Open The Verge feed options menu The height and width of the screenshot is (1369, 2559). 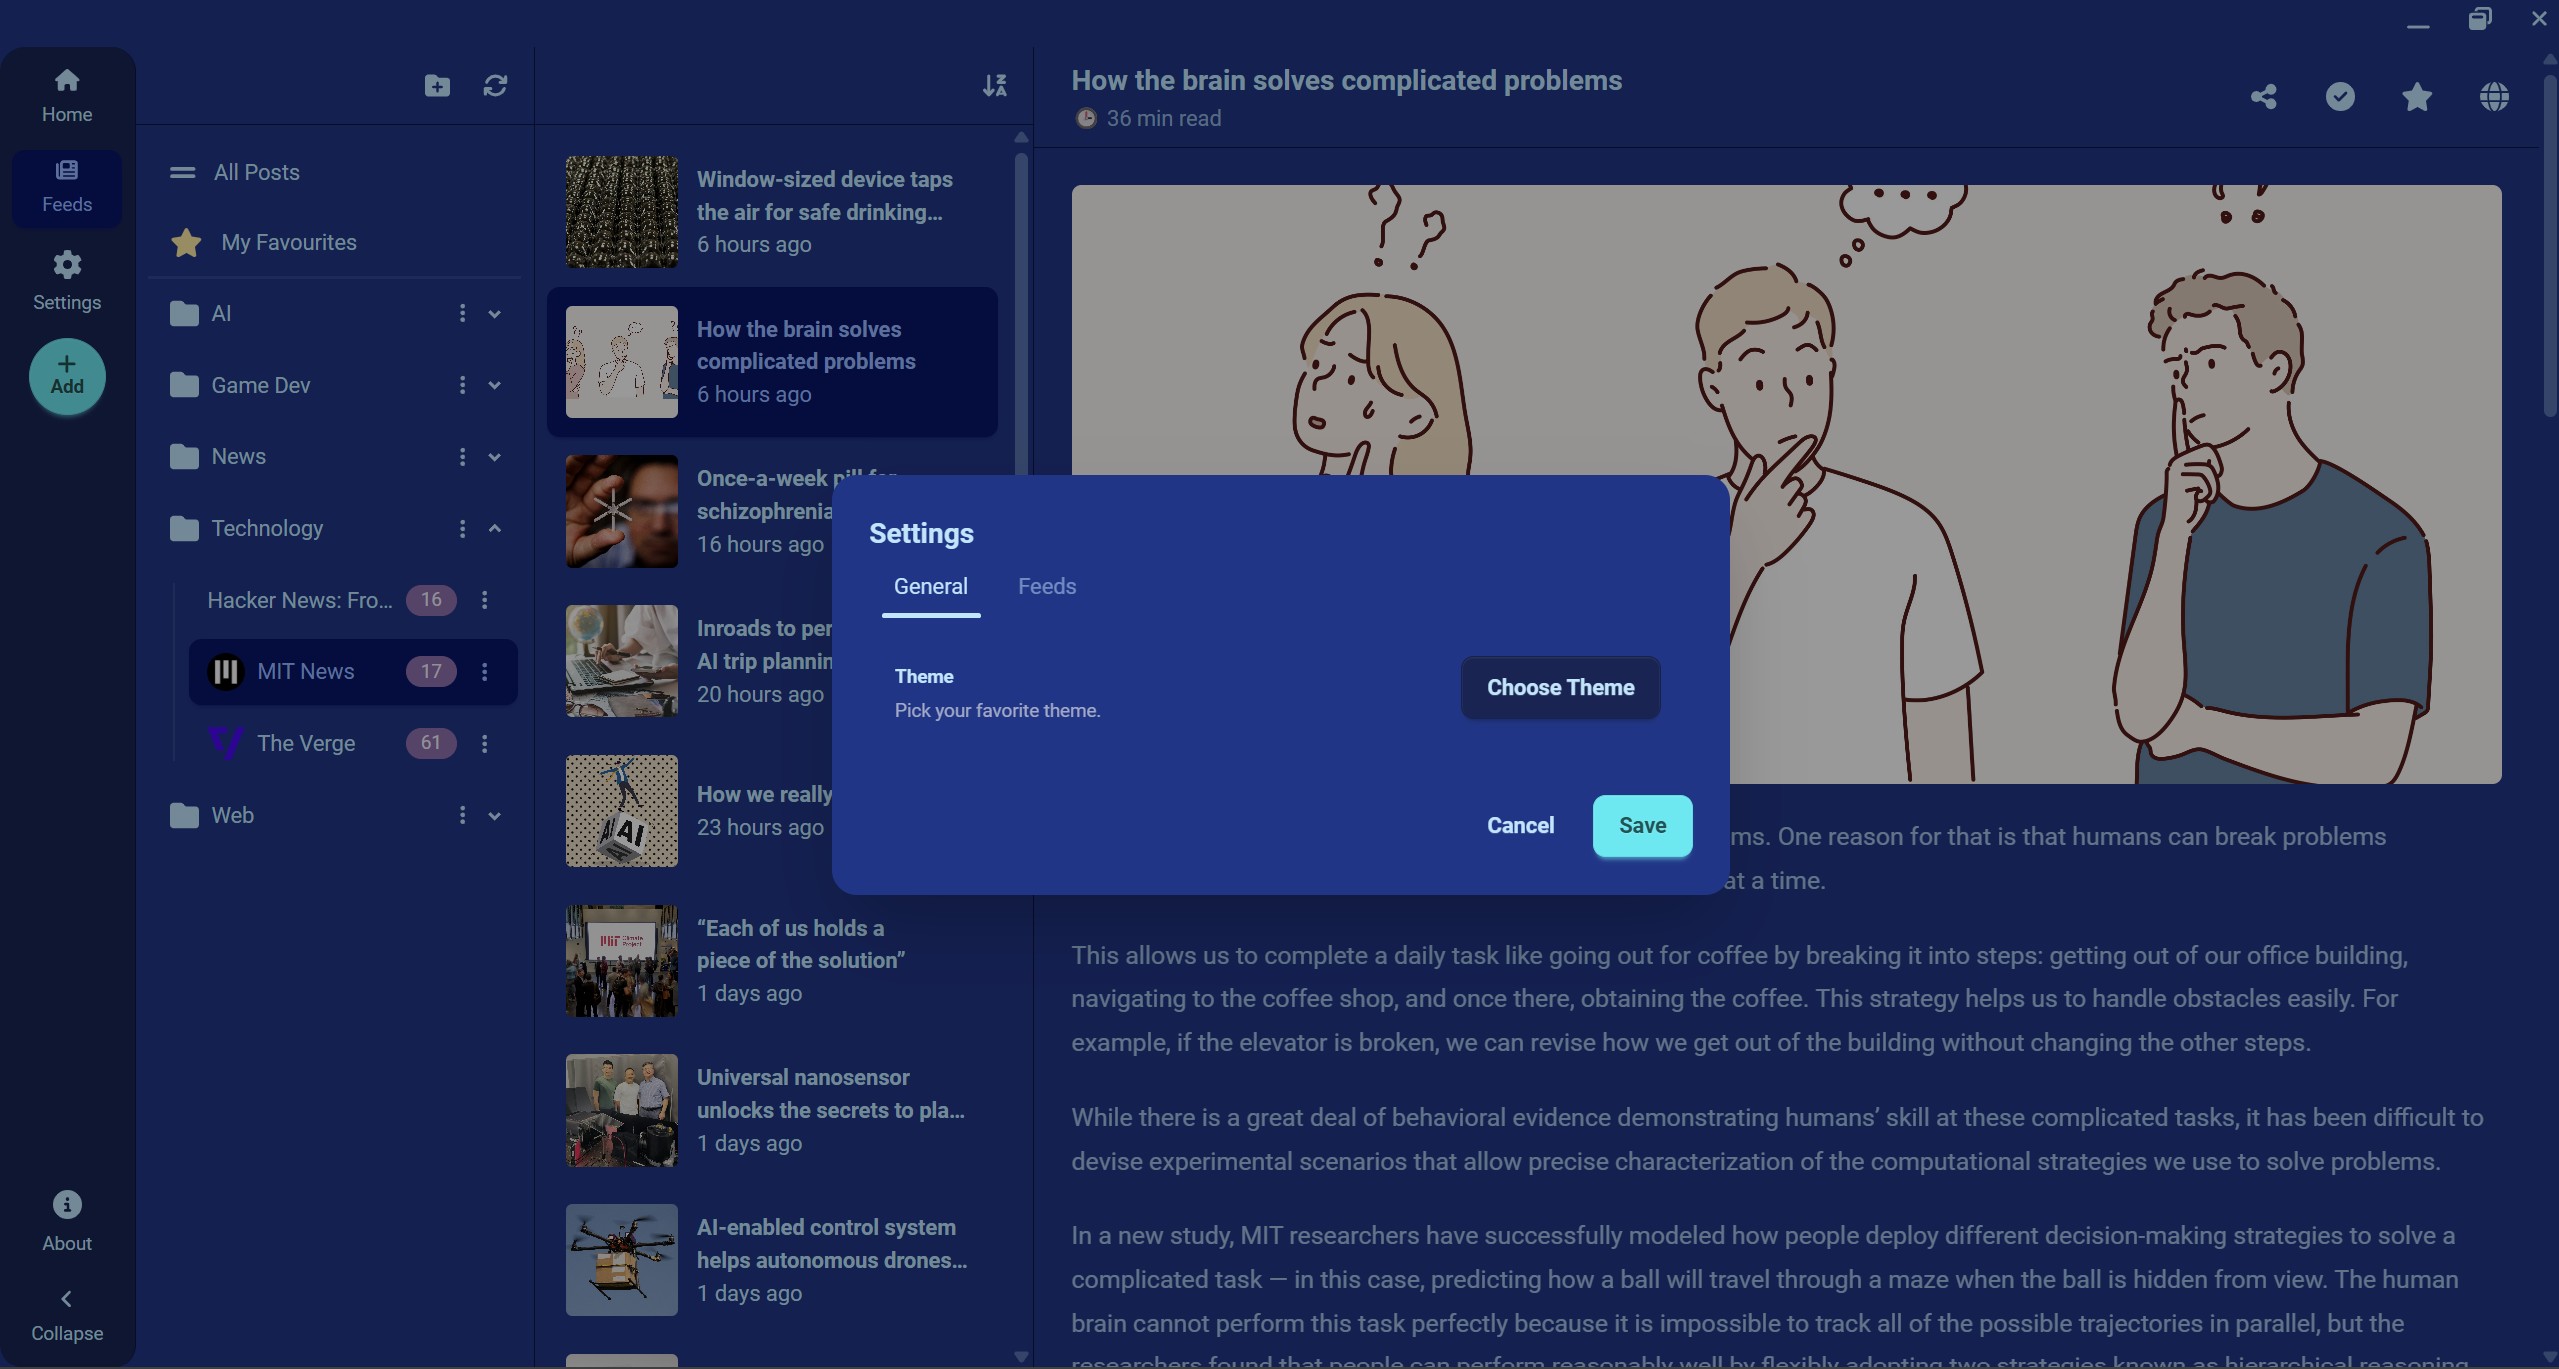[x=485, y=743]
